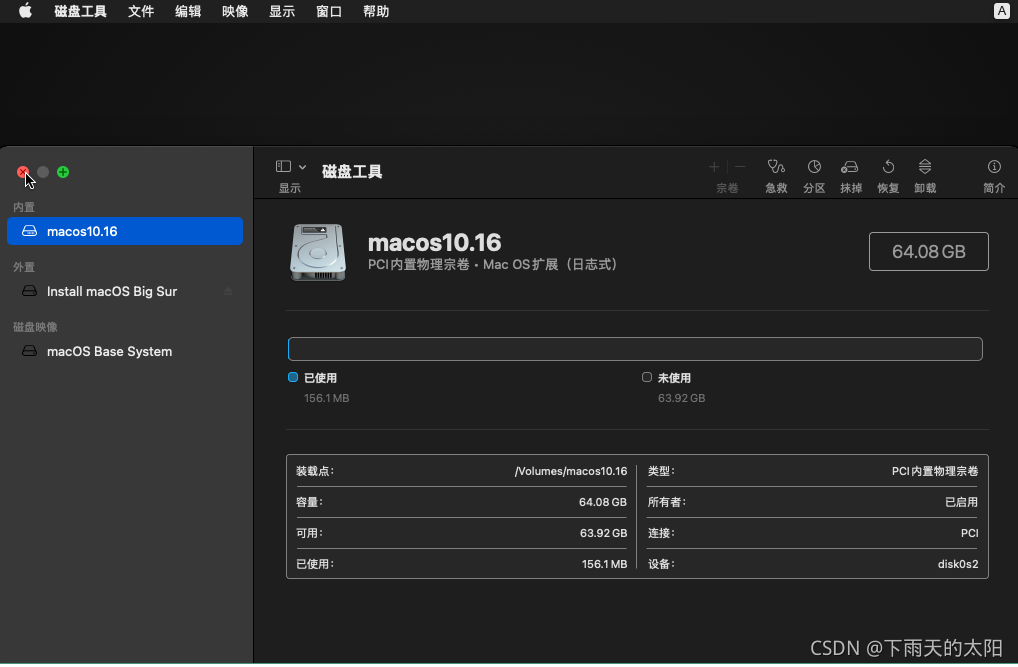Click the 64.08 GB capacity value in table
Image resolution: width=1018 pixels, height=667 pixels.
[602, 502]
